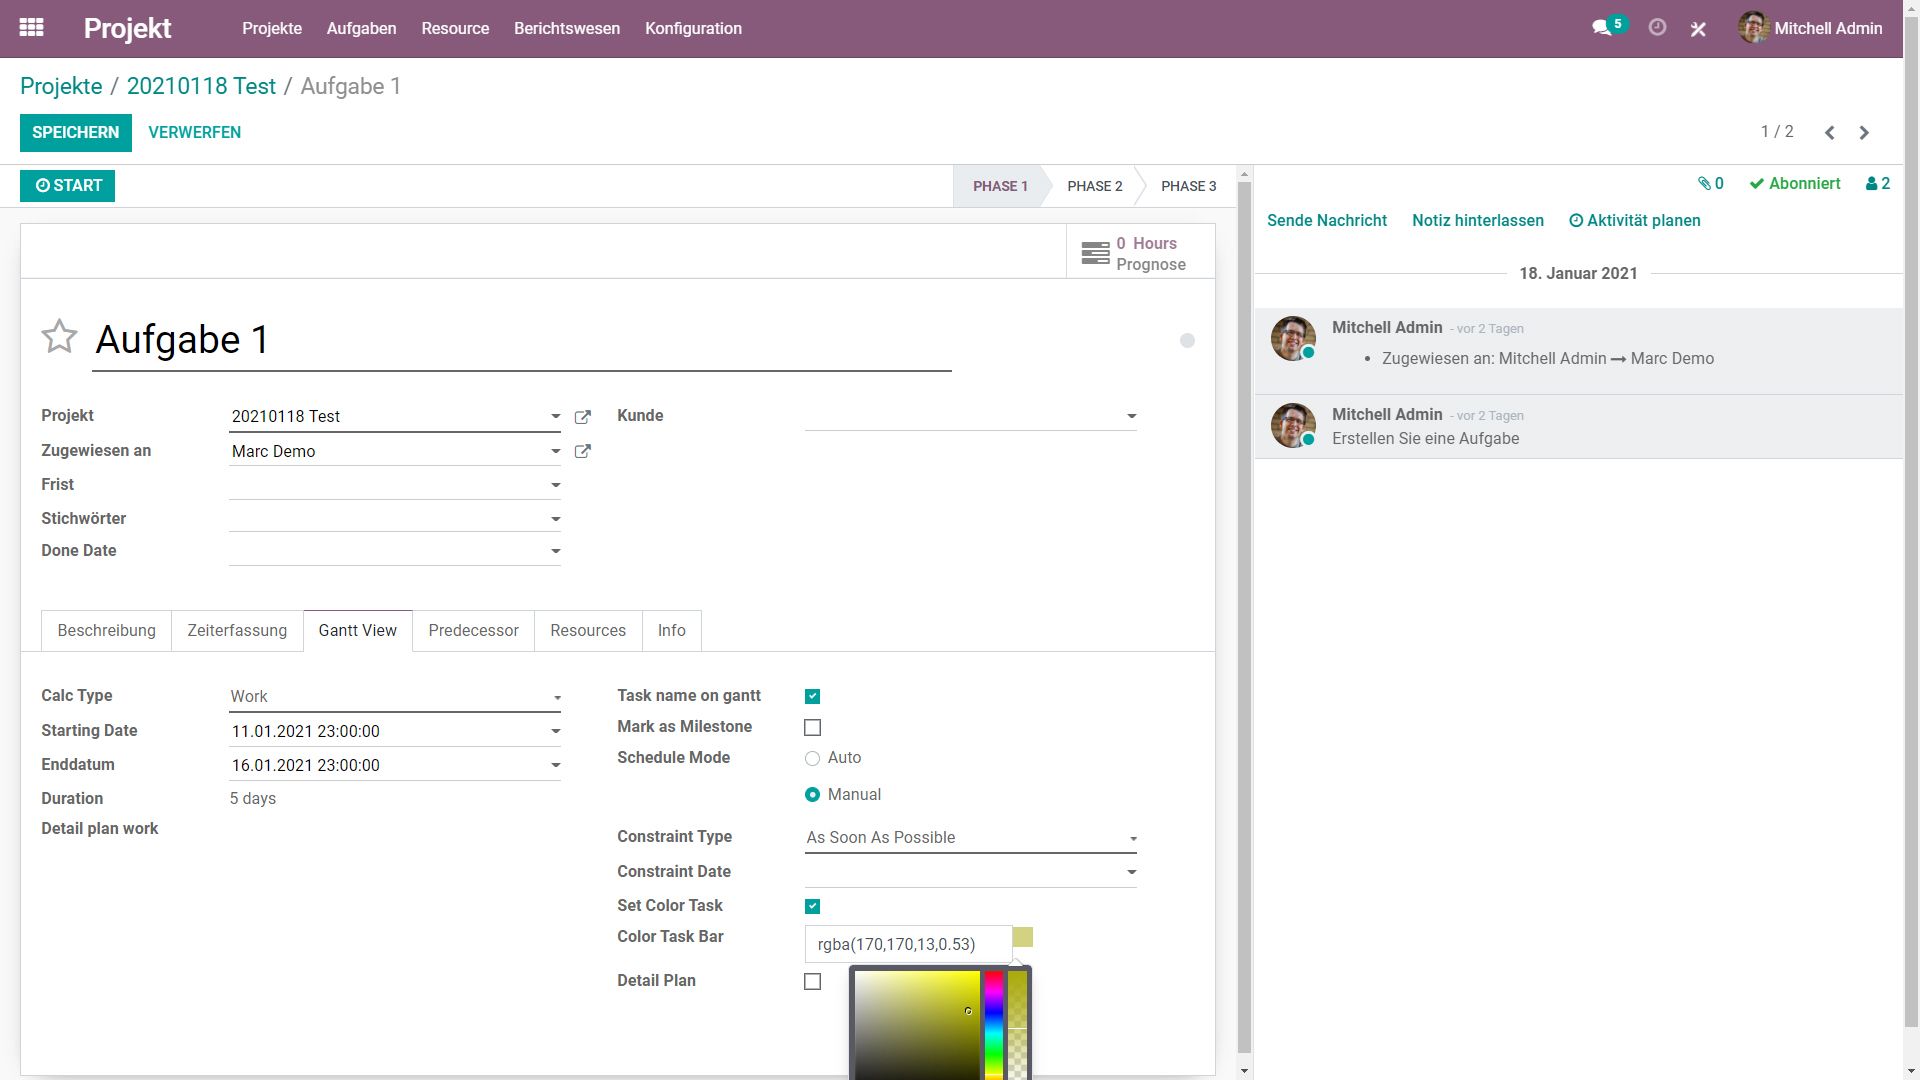The height and width of the screenshot is (1080, 1920).
Task: Star Aufgabe 1 as favorite
Action: click(59, 337)
